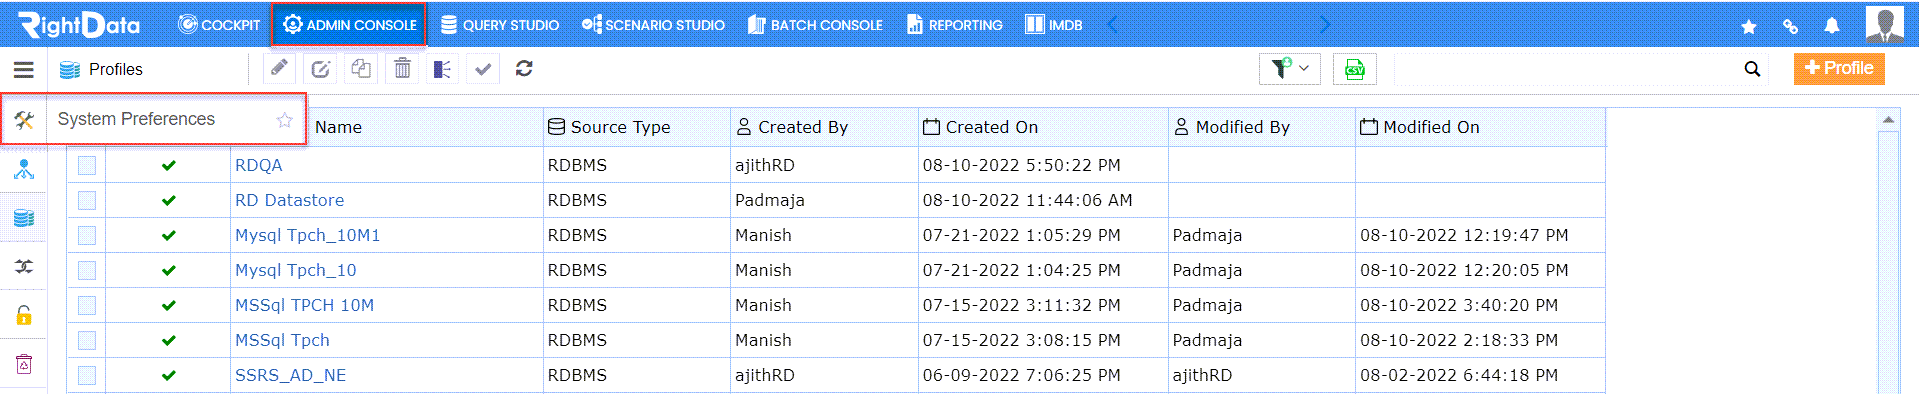Screen dimensions: 1919x394
Task: Click the column split toolbar icon
Action: coord(442,68)
